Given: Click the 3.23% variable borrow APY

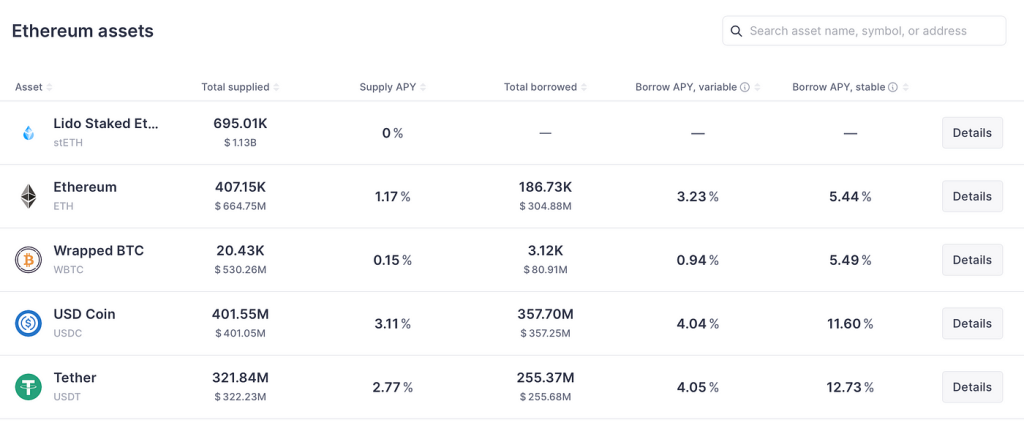Looking at the screenshot, I should [697, 197].
